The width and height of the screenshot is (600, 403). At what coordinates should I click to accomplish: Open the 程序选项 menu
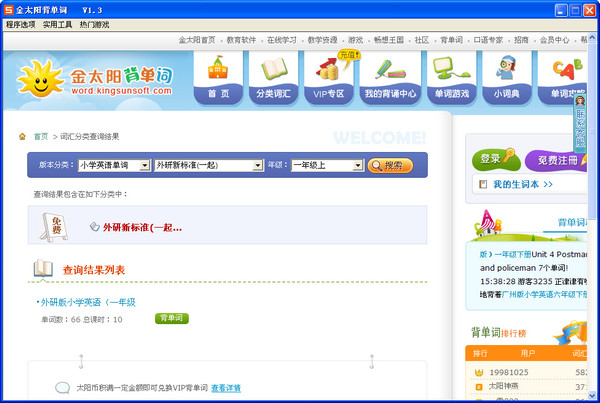pos(21,25)
